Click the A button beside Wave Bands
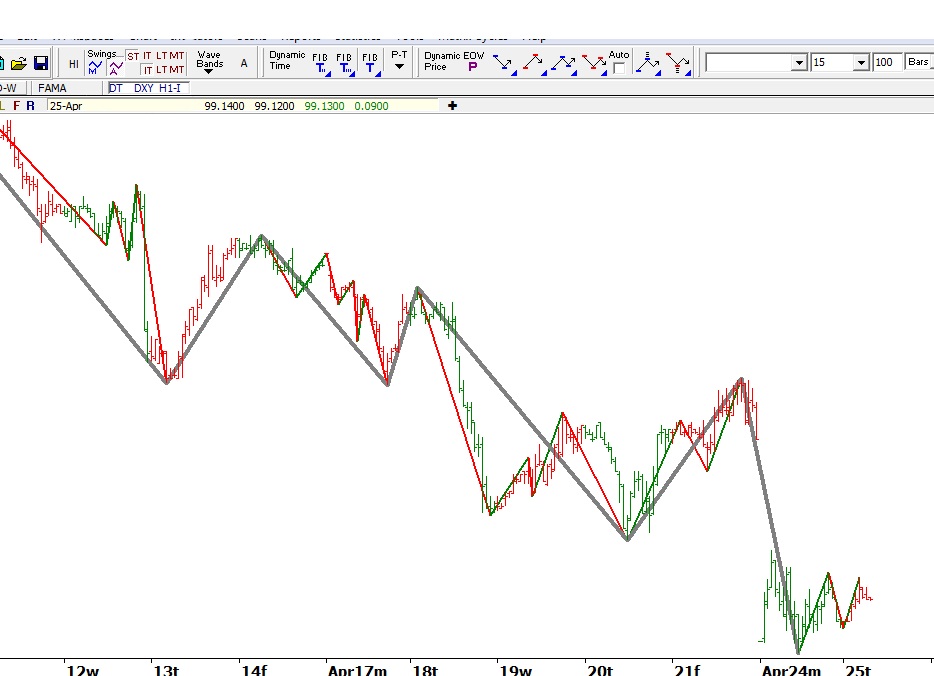This screenshot has height=676, width=934. tap(244, 63)
